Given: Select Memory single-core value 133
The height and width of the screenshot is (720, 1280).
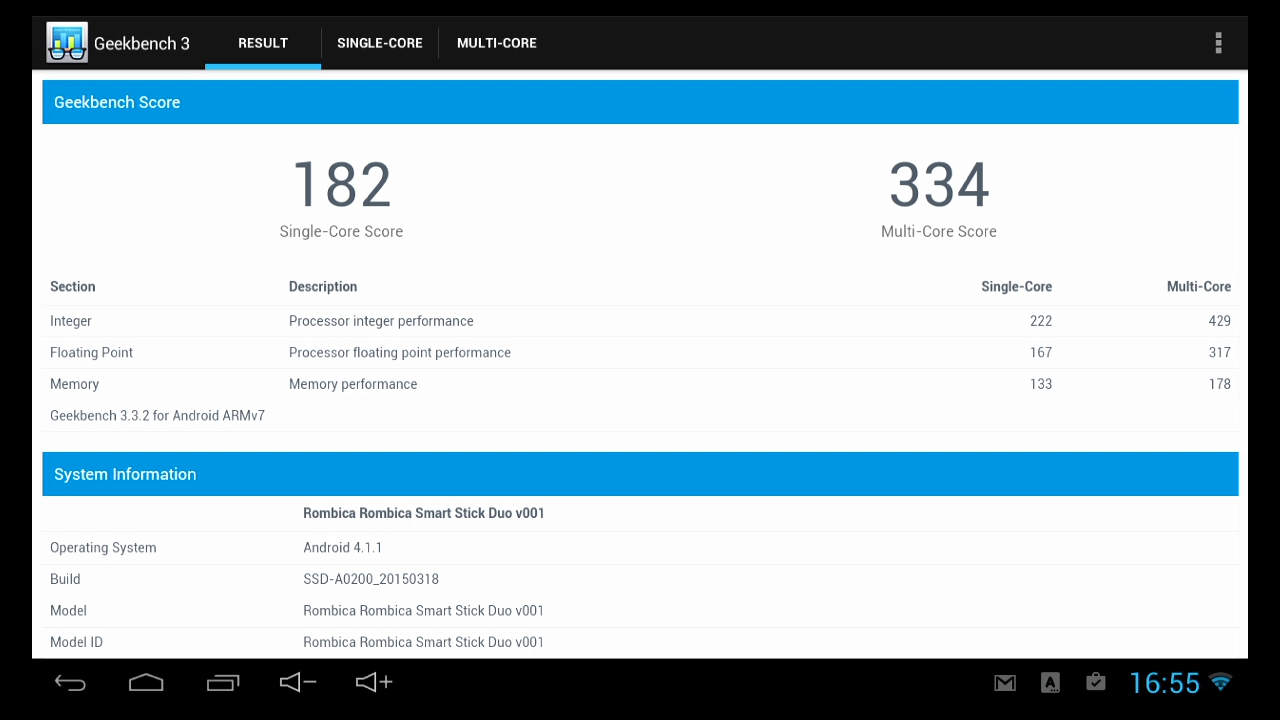Looking at the screenshot, I should pos(1041,384).
